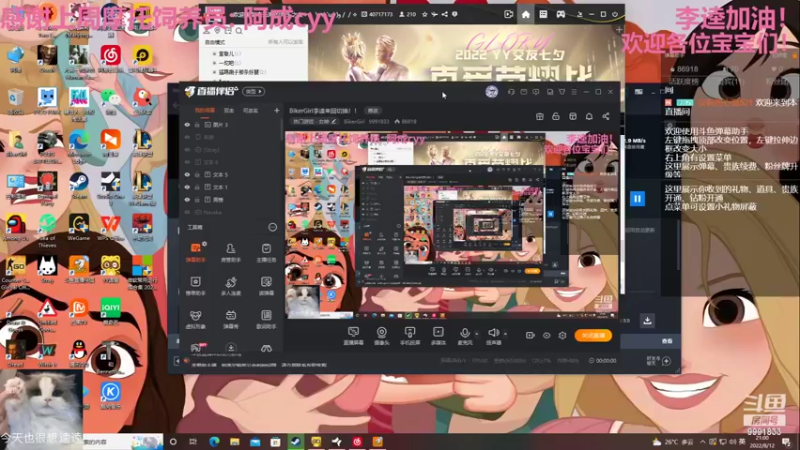This screenshot has width=800, height=450.
Task: Open the WeGame desktop shortcut
Action: (79, 228)
